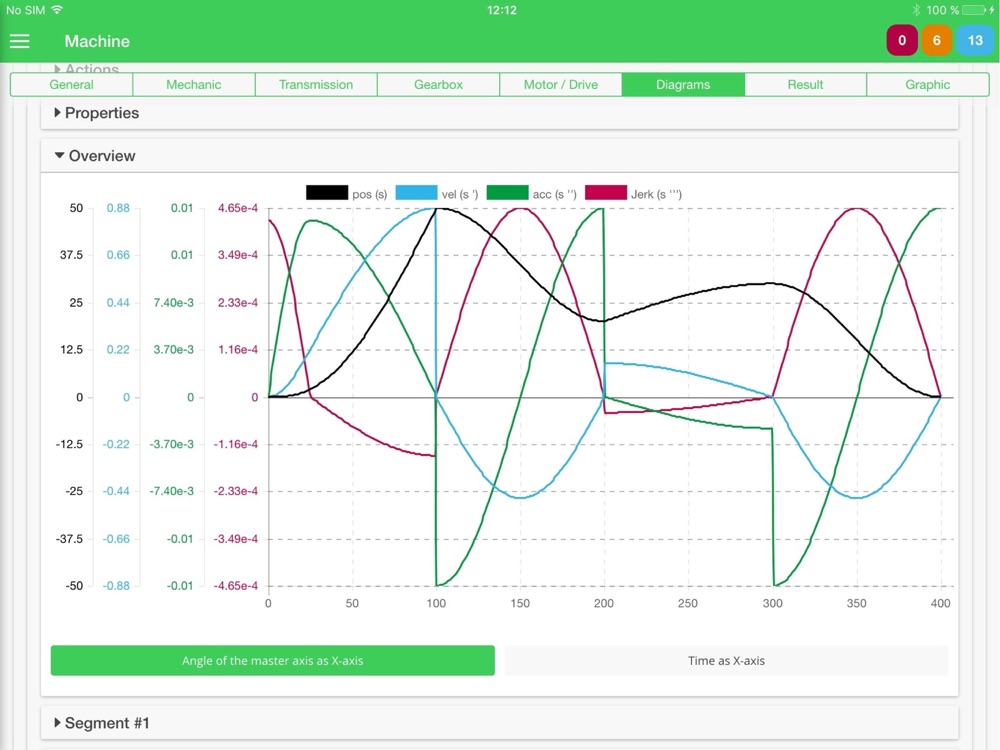Toggle the black pos (s) legend swatch
Image resolution: width=1000 pixels, height=750 pixels.
(x=327, y=193)
